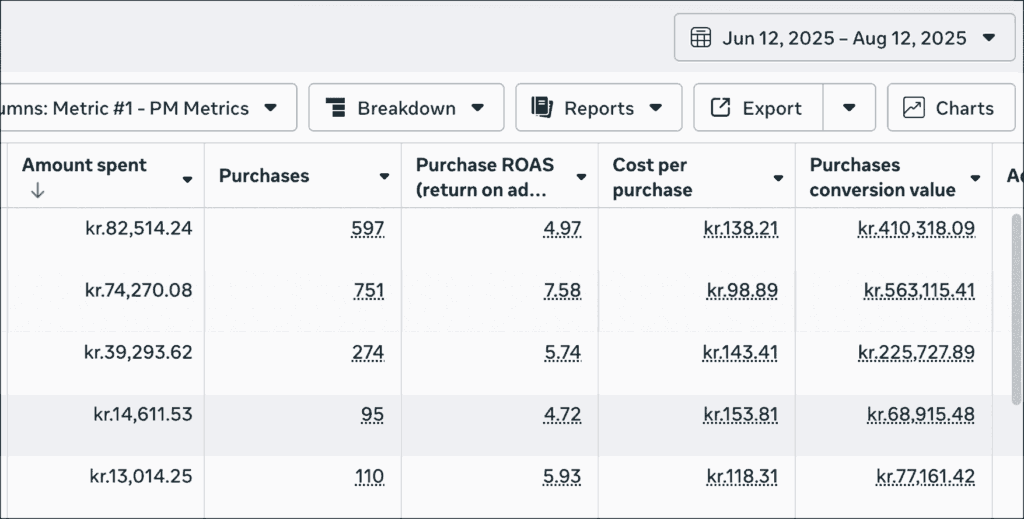Click the Breakdown stacked-bars icon
This screenshot has width=1024, height=519.
(335, 108)
